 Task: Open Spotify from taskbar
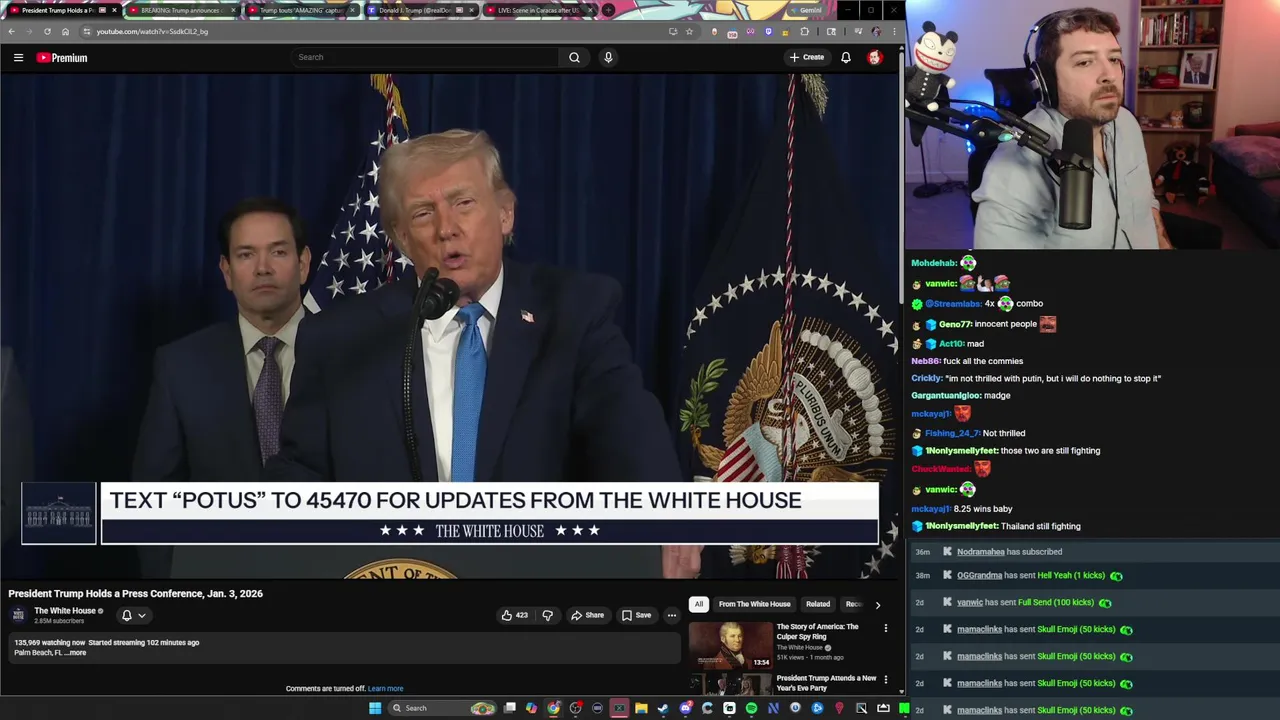(x=751, y=708)
